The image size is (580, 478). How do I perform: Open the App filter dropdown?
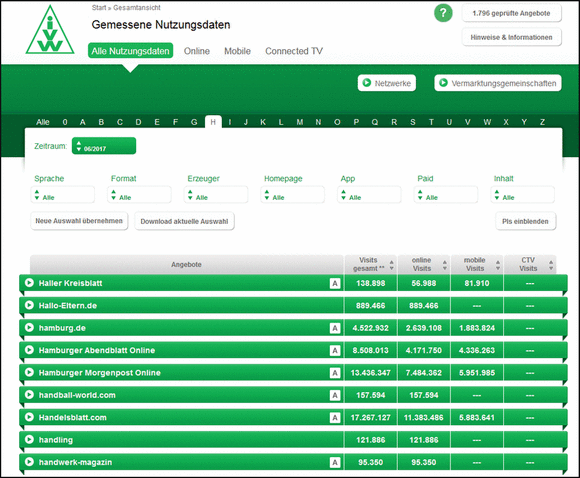pos(369,195)
